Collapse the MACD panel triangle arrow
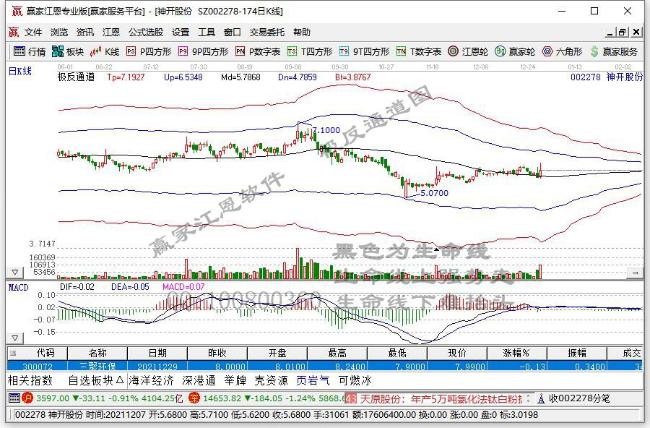 pyautogui.click(x=15, y=338)
